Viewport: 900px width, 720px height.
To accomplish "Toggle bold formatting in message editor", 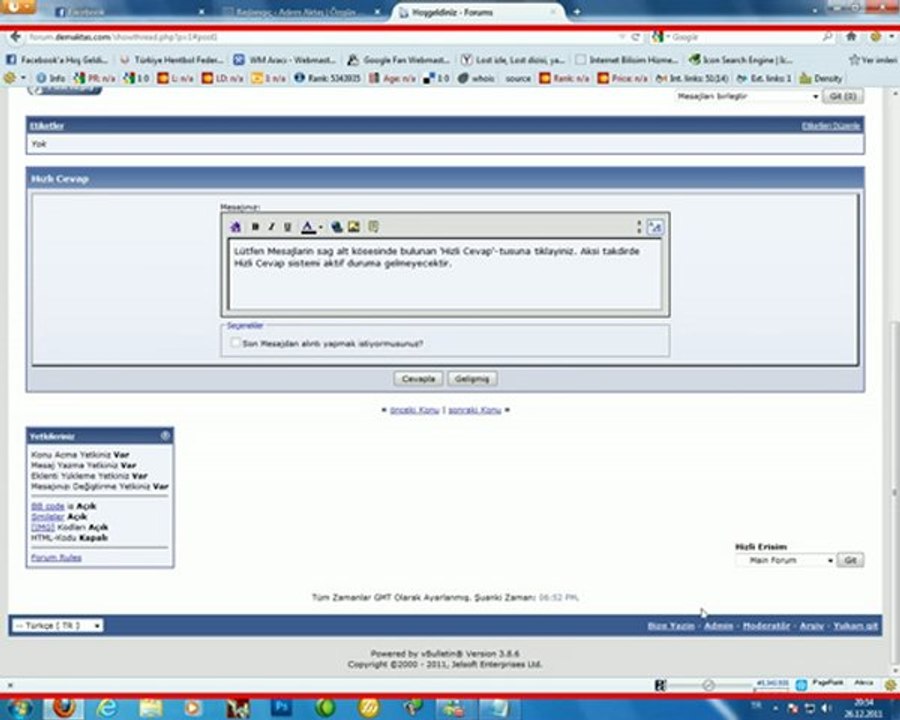I will point(255,227).
